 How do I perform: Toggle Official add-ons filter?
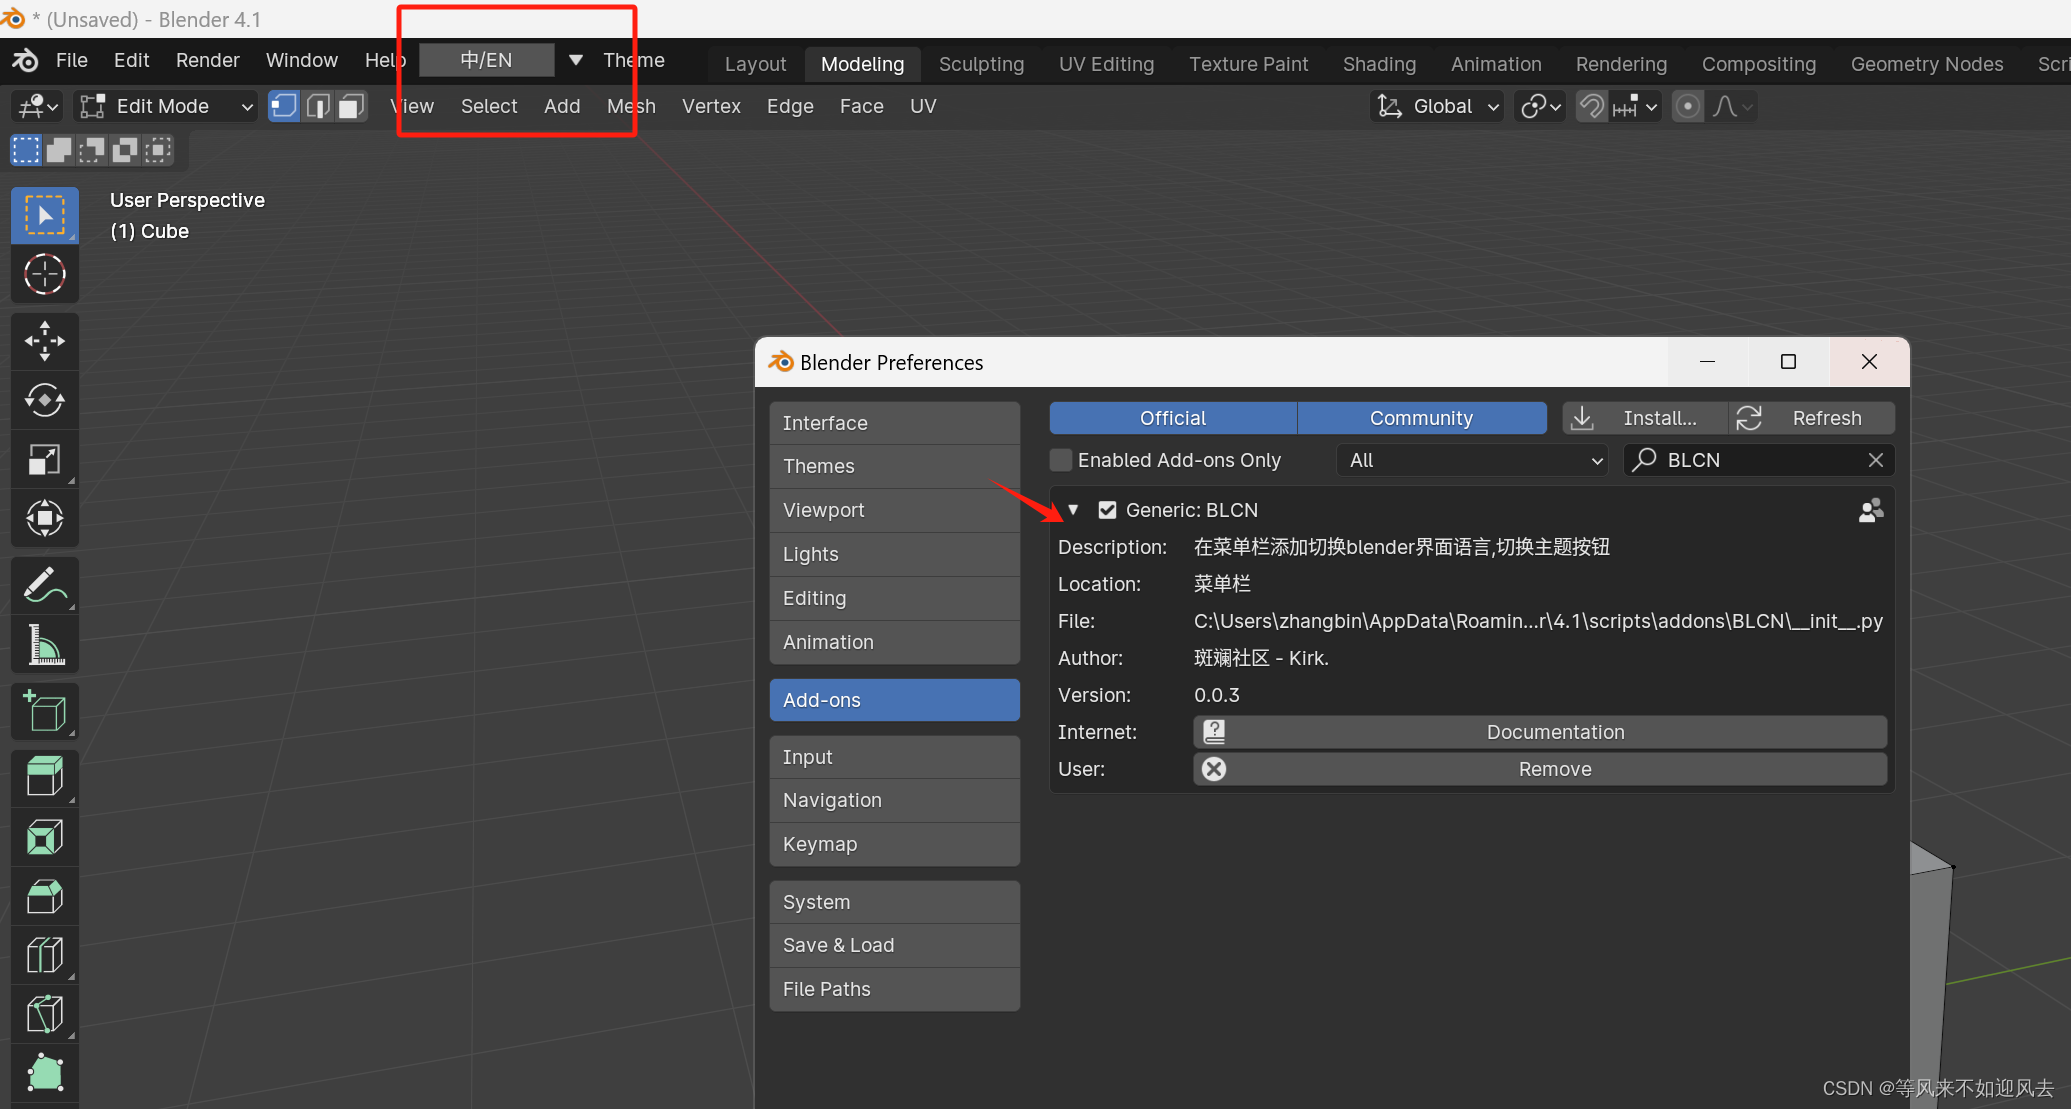coord(1173,418)
